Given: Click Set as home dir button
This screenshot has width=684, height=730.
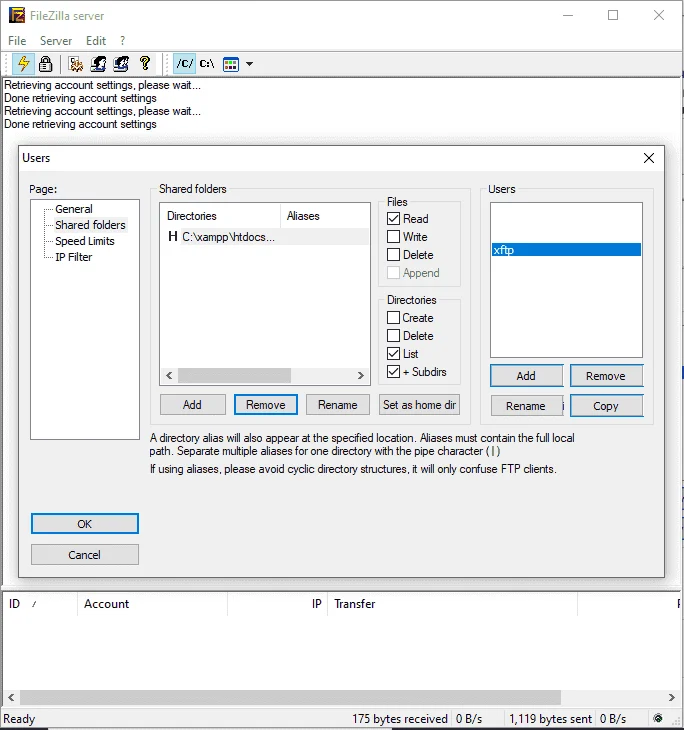Looking at the screenshot, I should [419, 405].
